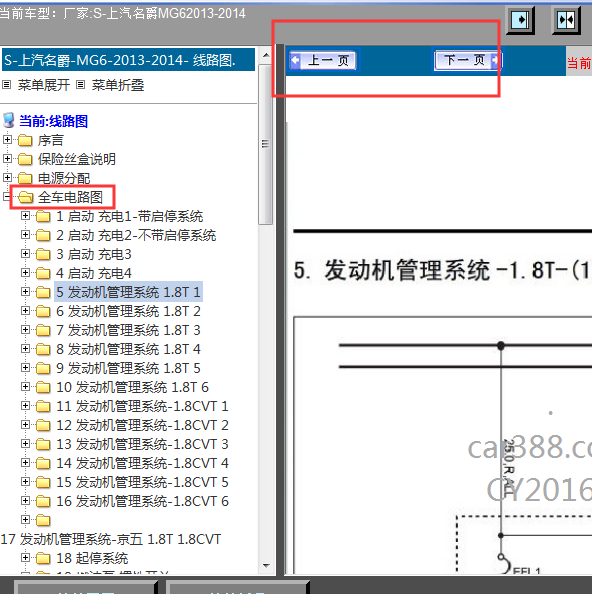Expand 3 启动 充电3 plus box
Viewport: 592px width, 594px height.
click(x=25, y=254)
